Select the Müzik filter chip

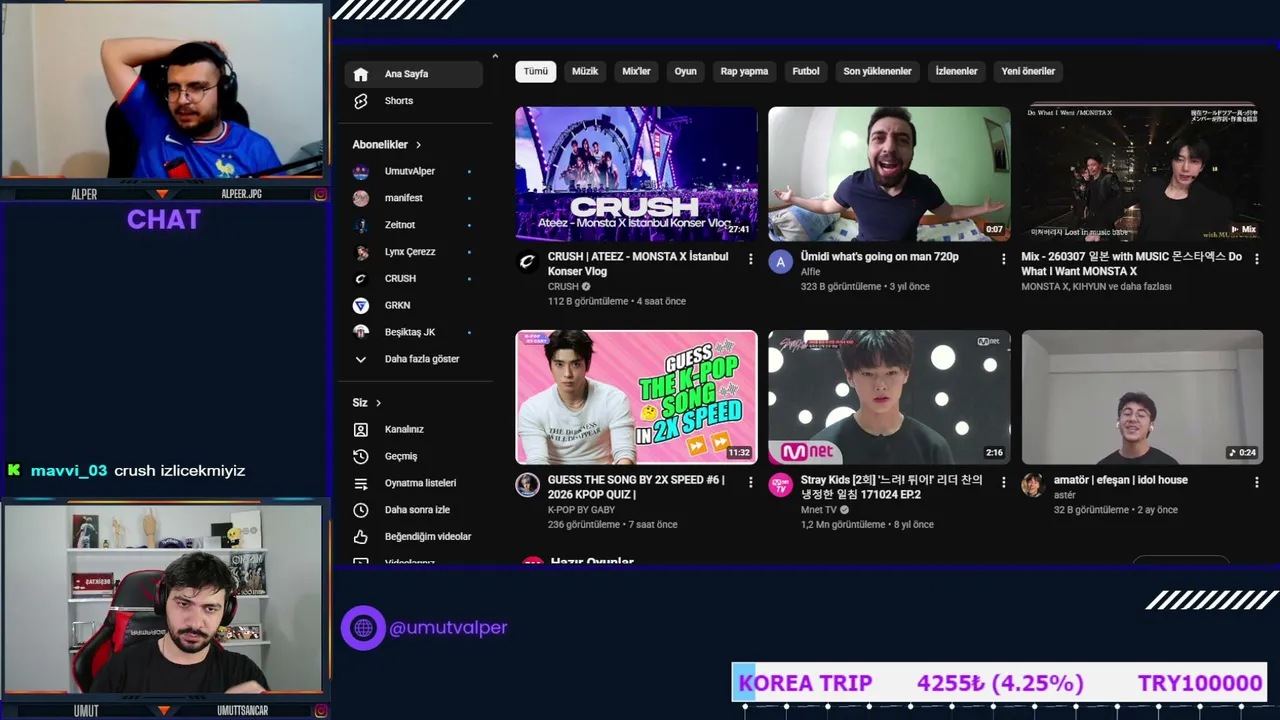point(585,71)
